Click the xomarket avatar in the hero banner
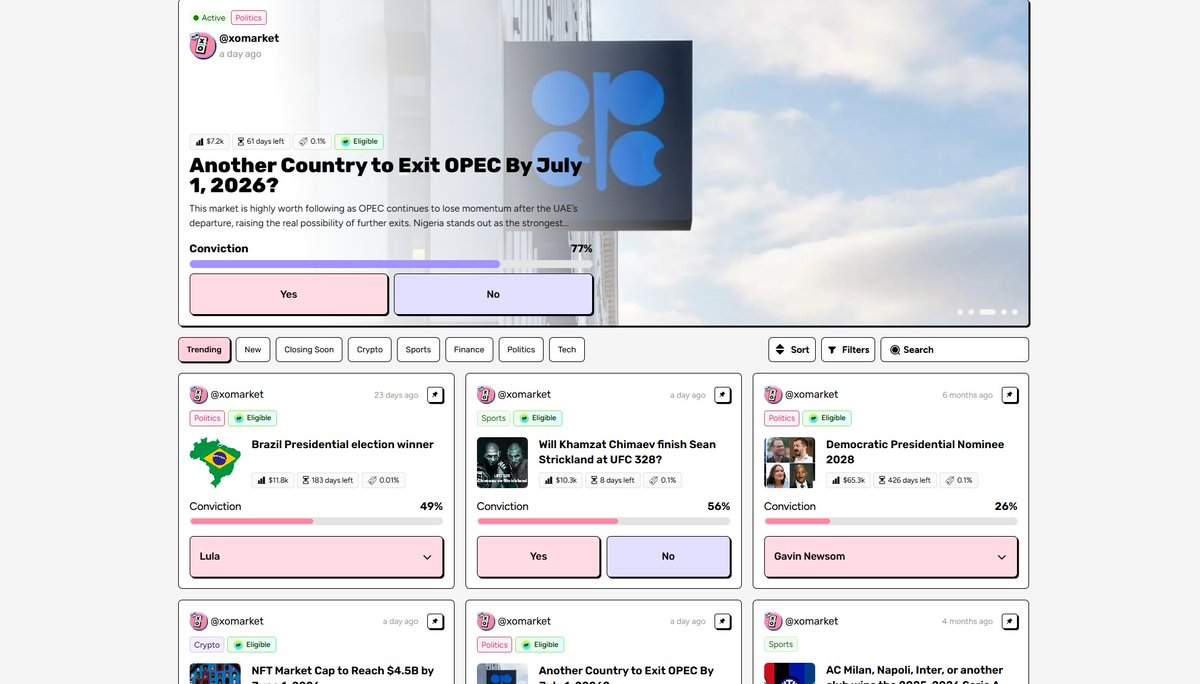The width and height of the screenshot is (1200, 684). click(x=203, y=46)
